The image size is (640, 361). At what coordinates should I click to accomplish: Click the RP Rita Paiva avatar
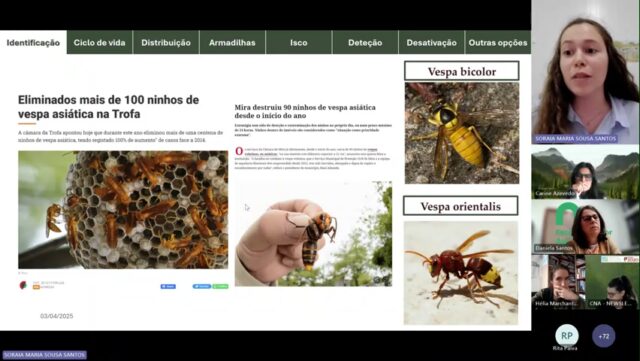pyautogui.click(x=567, y=336)
